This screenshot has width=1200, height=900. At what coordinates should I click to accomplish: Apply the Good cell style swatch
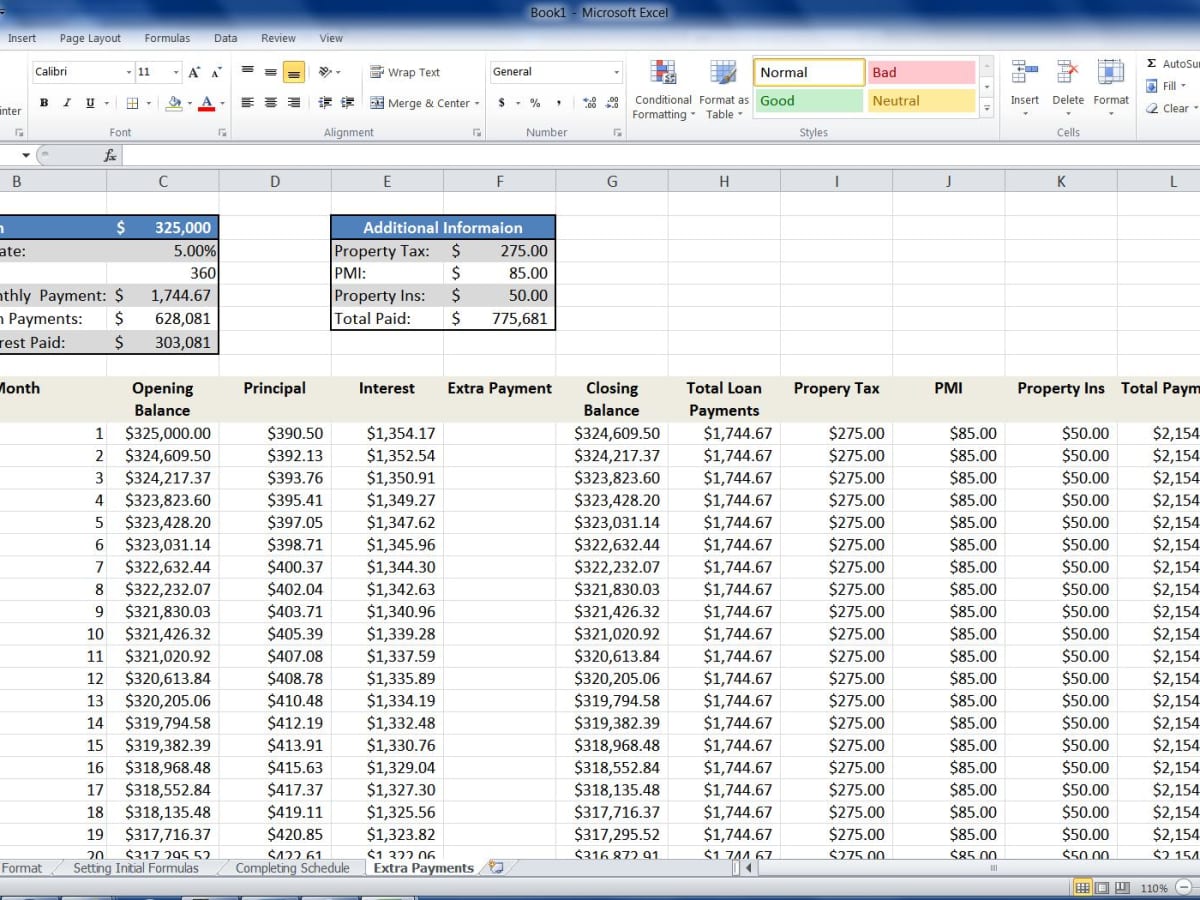[x=808, y=100]
